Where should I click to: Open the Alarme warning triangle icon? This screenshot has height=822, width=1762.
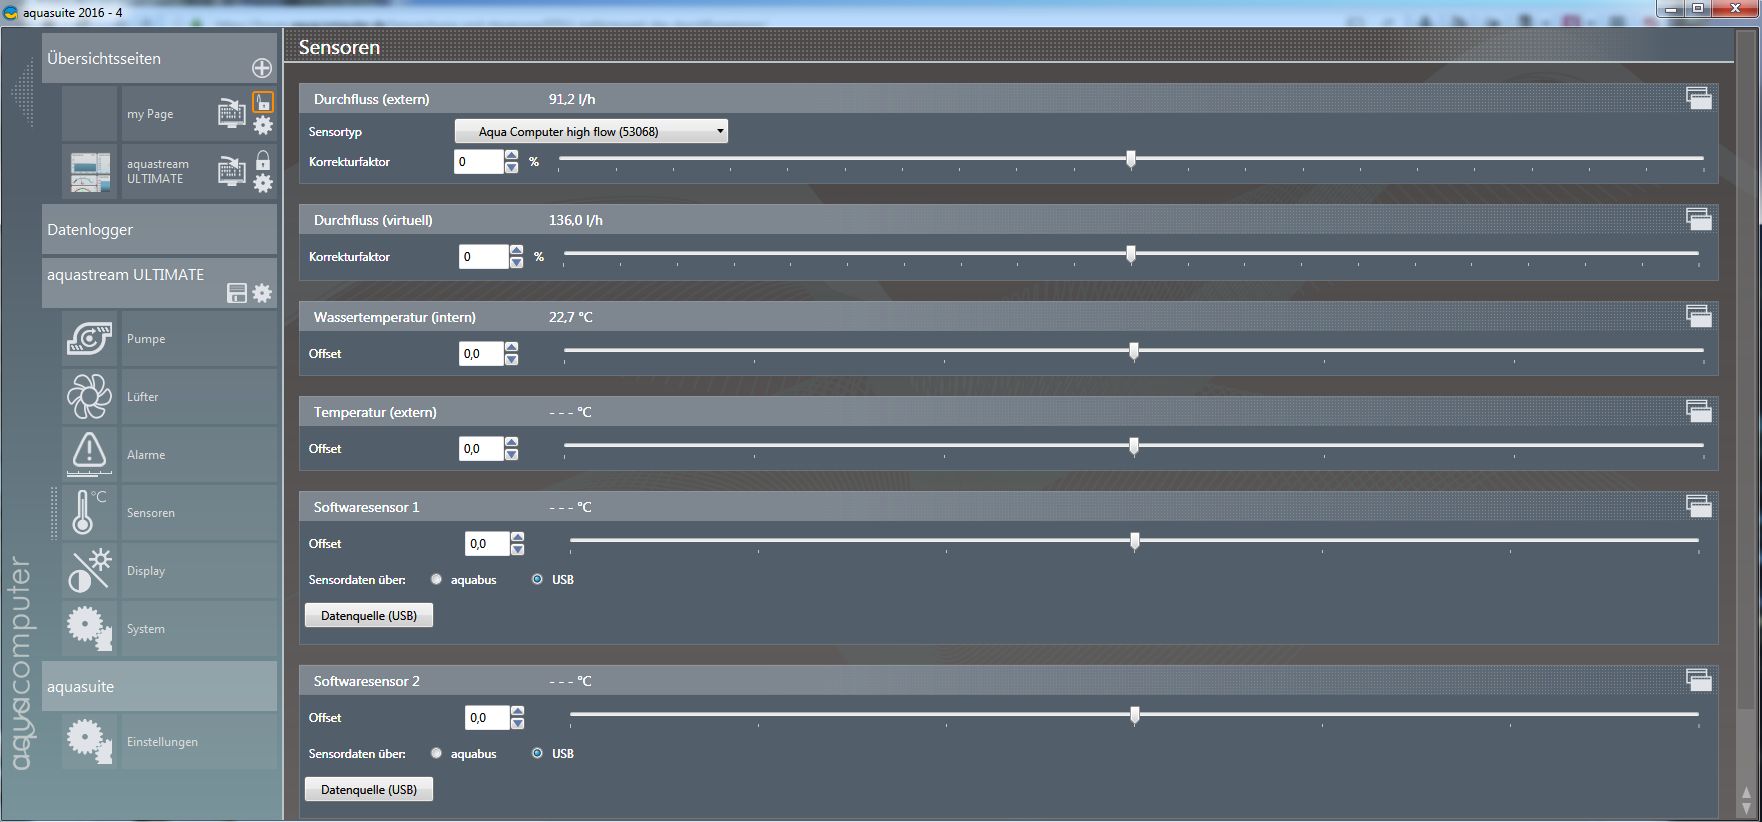coord(90,455)
